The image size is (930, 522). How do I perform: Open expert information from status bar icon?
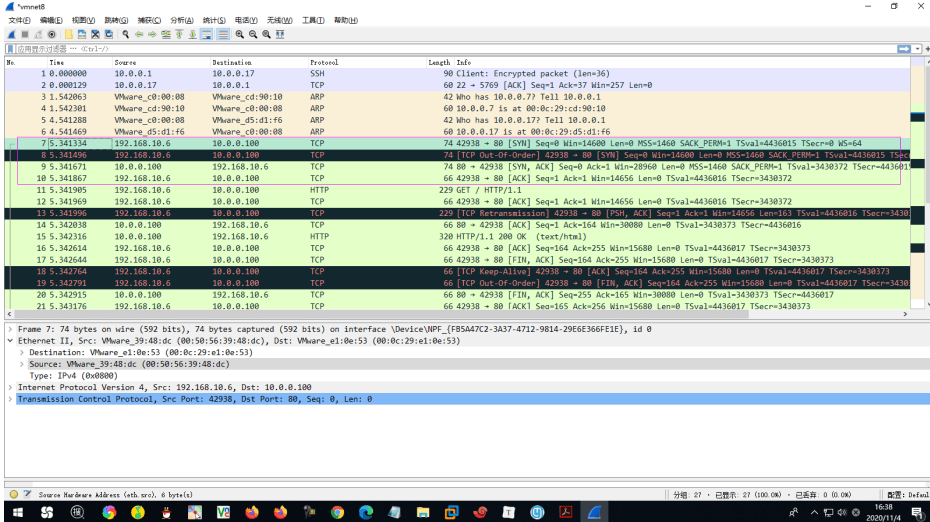14,494
